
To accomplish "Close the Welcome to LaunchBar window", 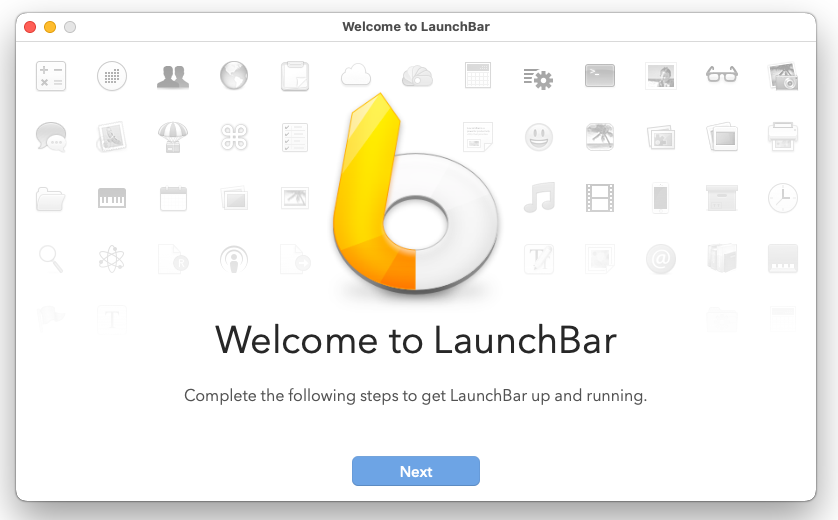I will 30,27.
